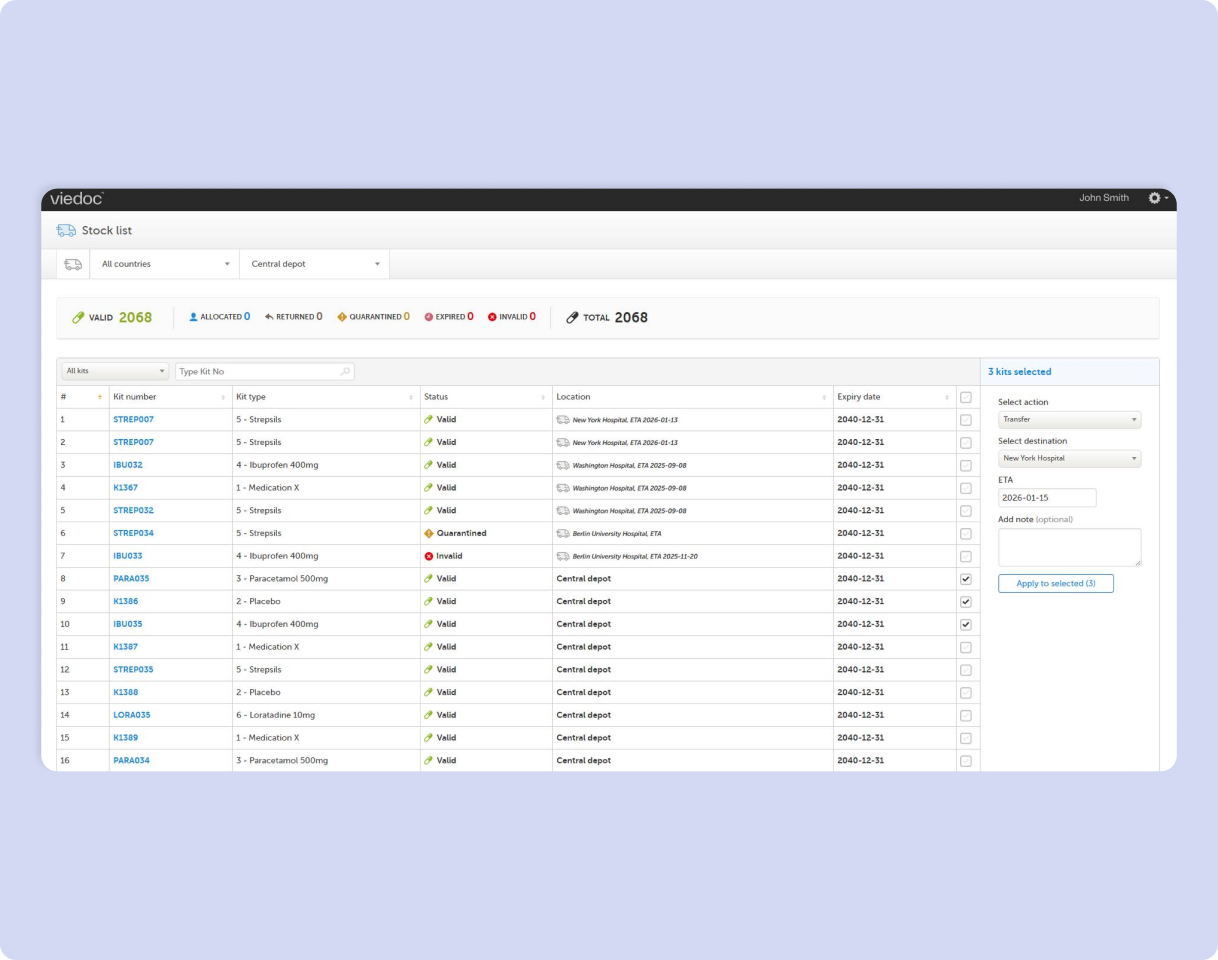Image resolution: width=1218 pixels, height=960 pixels.
Task: Click the Returned arrow icon in summary
Action: pyautogui.click(x=269, y=317)
